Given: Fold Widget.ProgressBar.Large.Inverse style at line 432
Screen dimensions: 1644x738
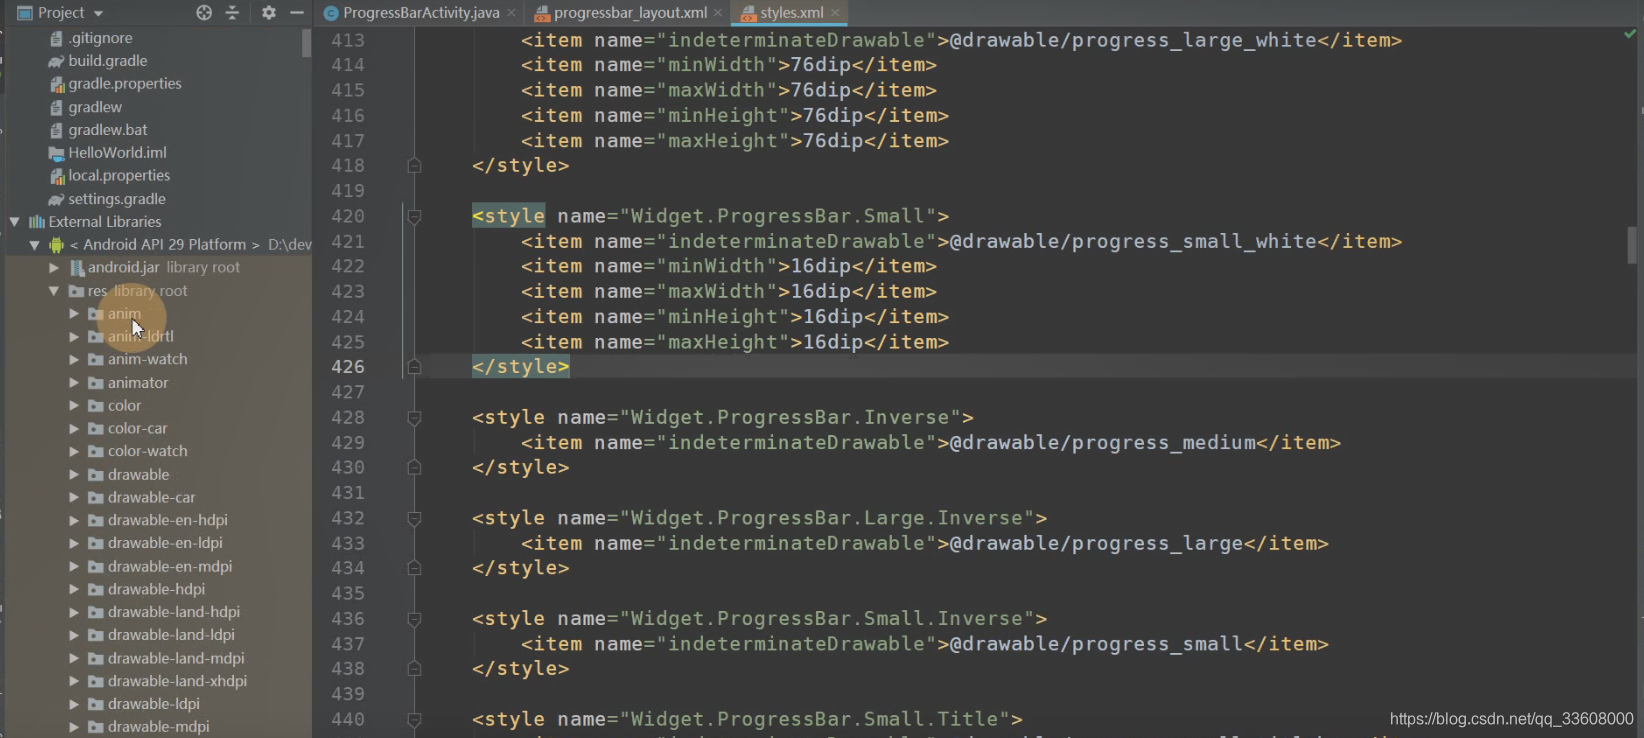Looking at the screenshot, I should [414, 518].
